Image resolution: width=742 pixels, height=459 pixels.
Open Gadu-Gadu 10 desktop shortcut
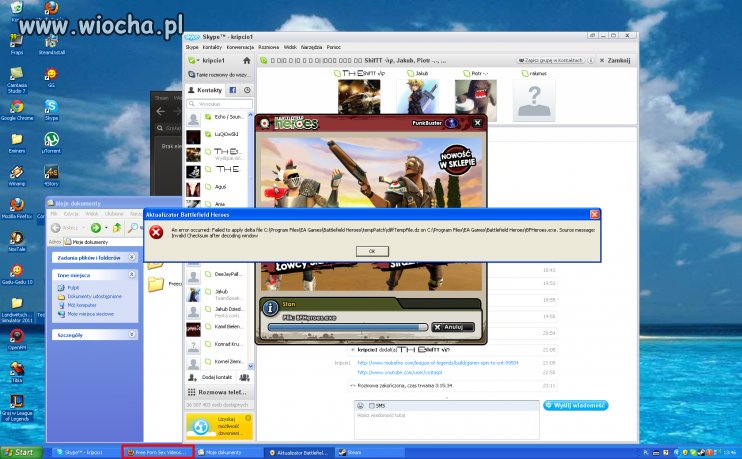coord(17,274)
